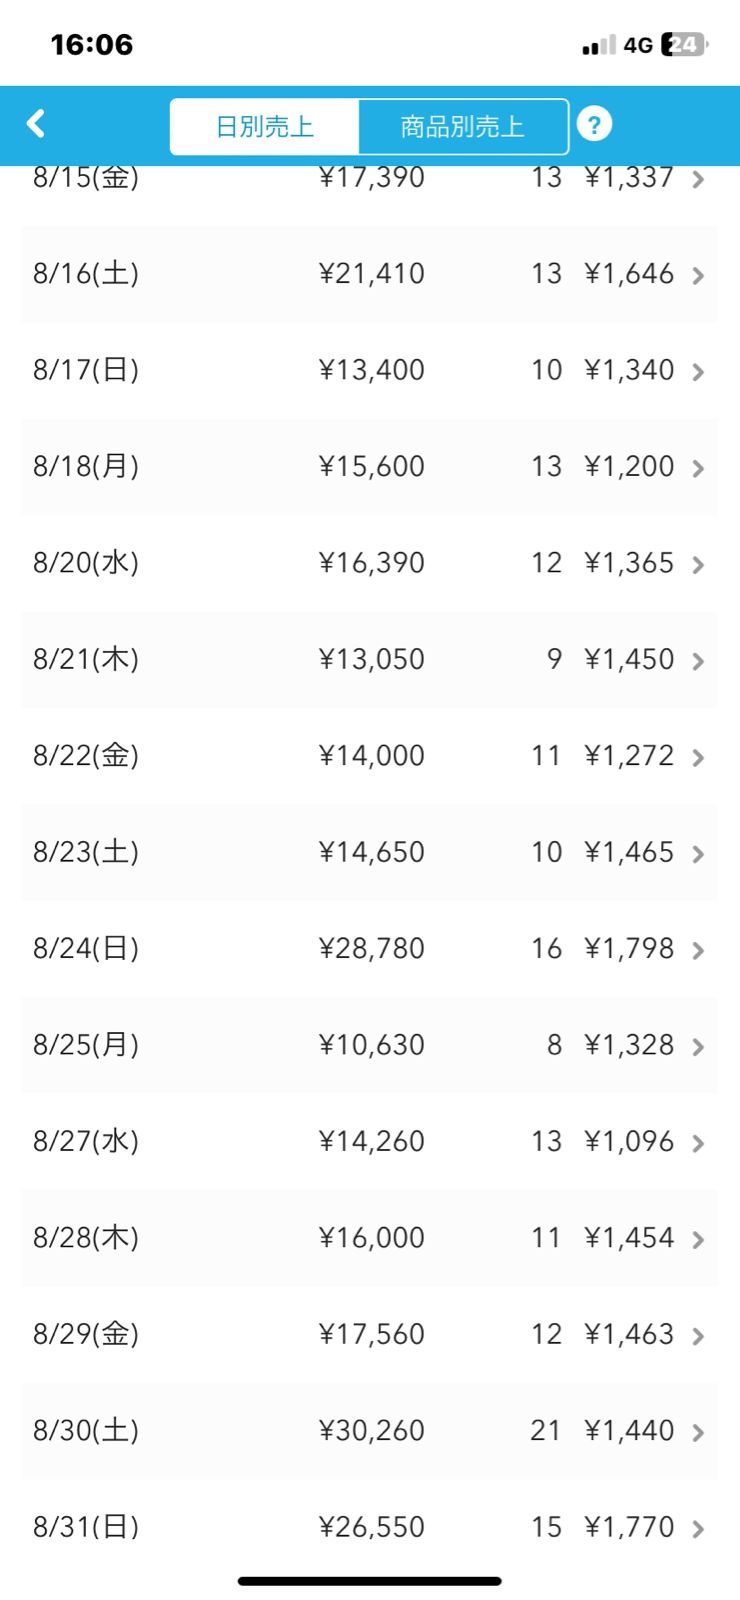The image size is (740, 1600).
Task: Switch to the 日別売上 tab
Action: pos(265,127)
